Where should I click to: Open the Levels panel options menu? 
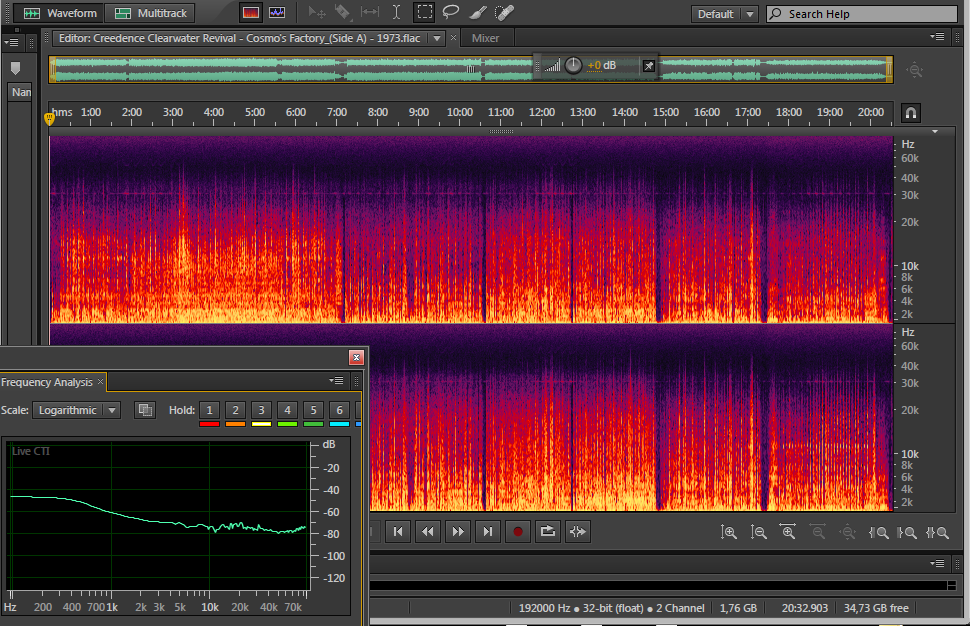pos(937,564)
